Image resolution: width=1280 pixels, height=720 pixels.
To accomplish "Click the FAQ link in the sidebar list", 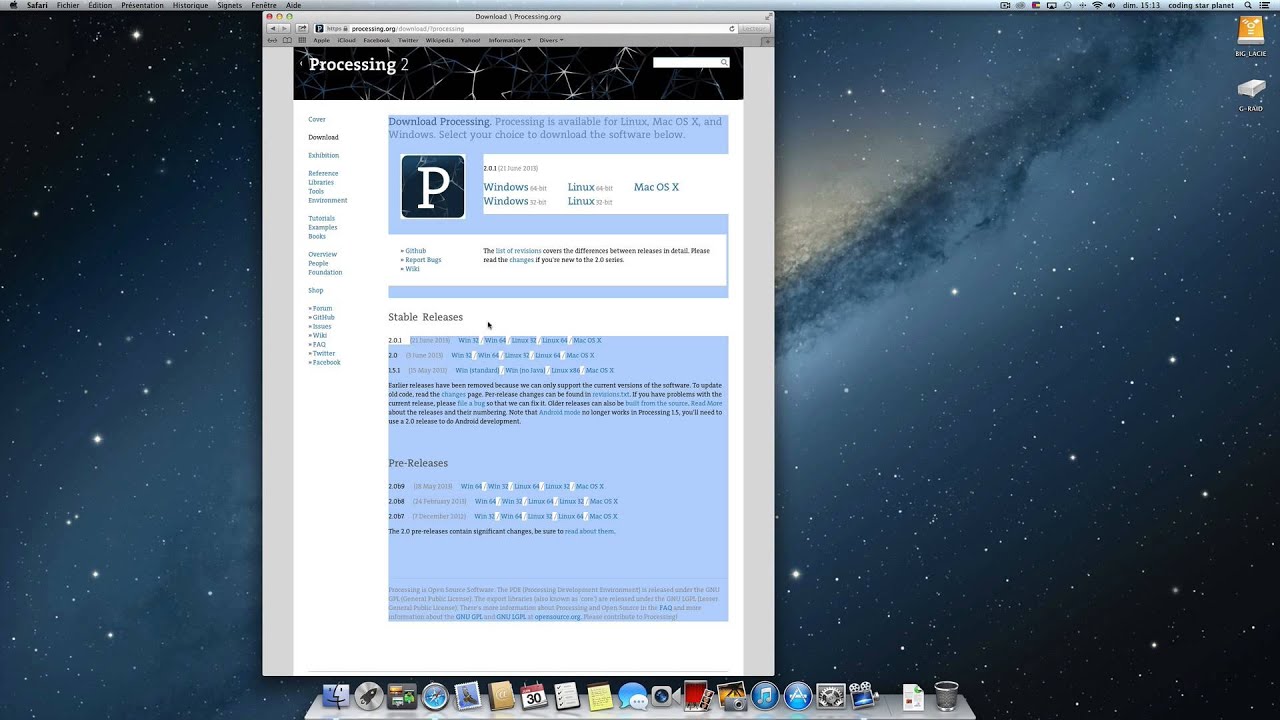I will pyautogui.click(x=319, y=344).
